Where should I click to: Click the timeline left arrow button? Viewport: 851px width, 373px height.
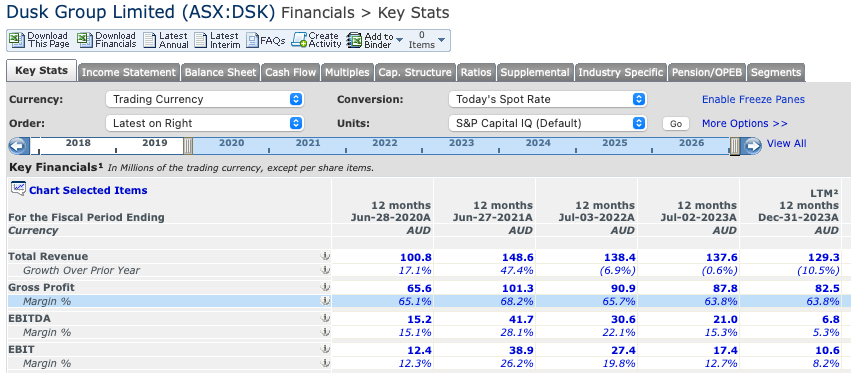click(x=18, y=146)
